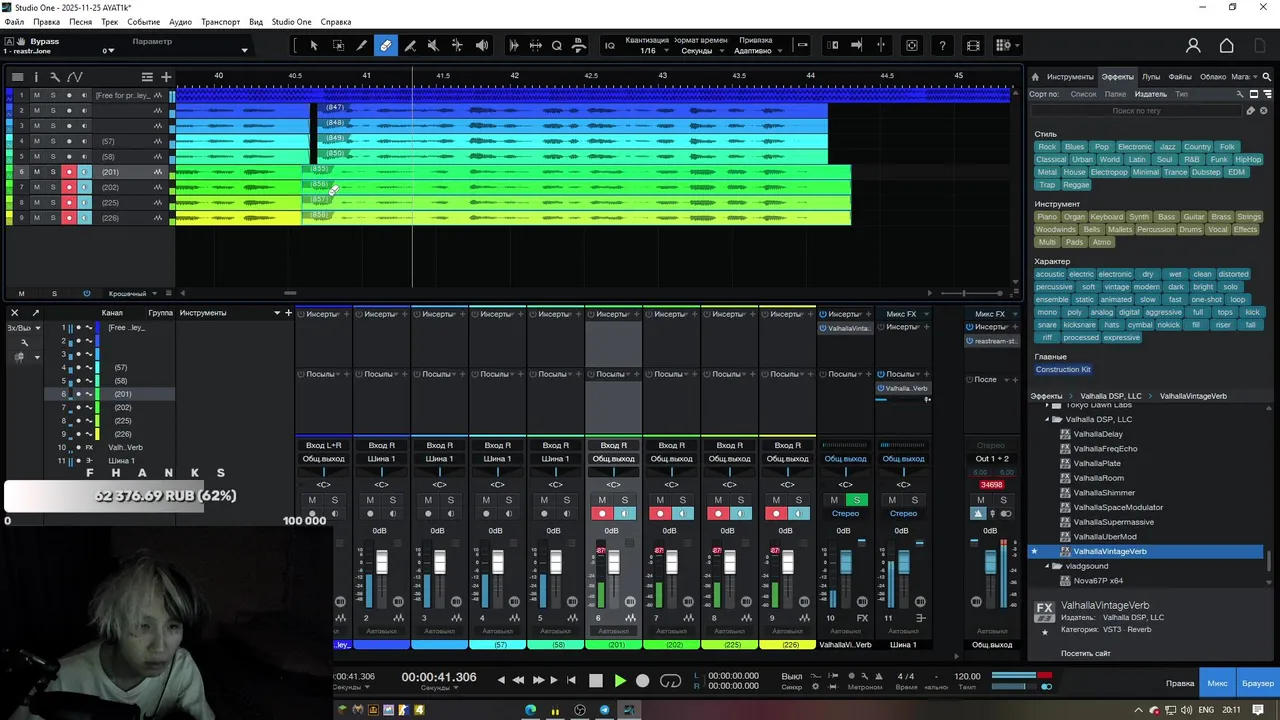Screen dimensions: 1280x720
Task: Select ValhallaShimmer in effects list
Action: click(x=1104, y=493)
